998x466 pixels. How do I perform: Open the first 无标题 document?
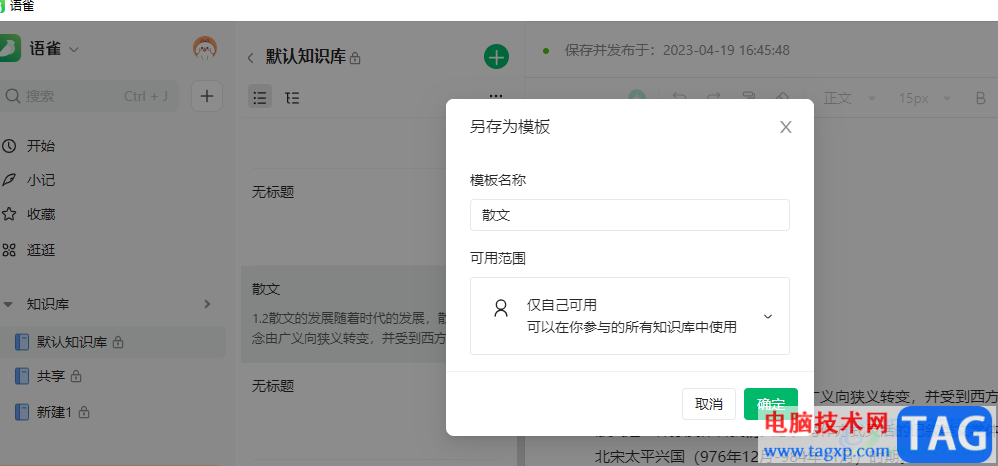pos(273,192)
